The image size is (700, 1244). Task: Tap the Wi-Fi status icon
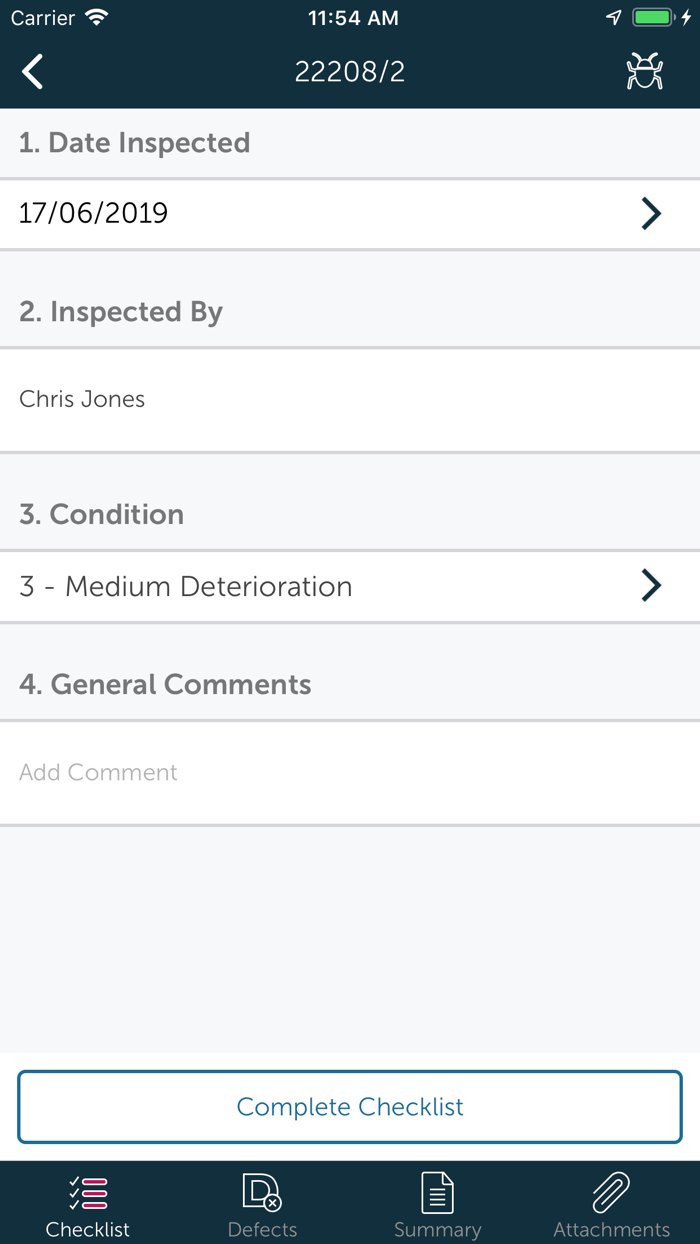[97, 18]
